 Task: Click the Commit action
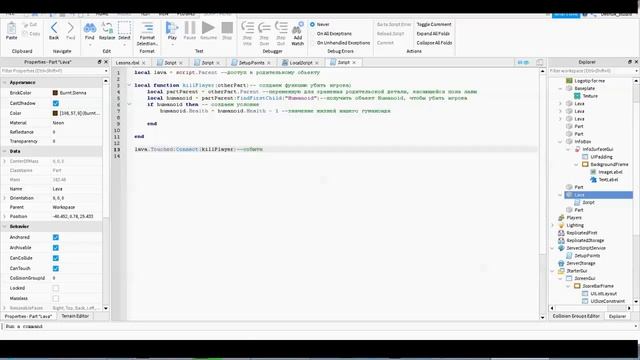pyautogui.click(x=385, y=43)
